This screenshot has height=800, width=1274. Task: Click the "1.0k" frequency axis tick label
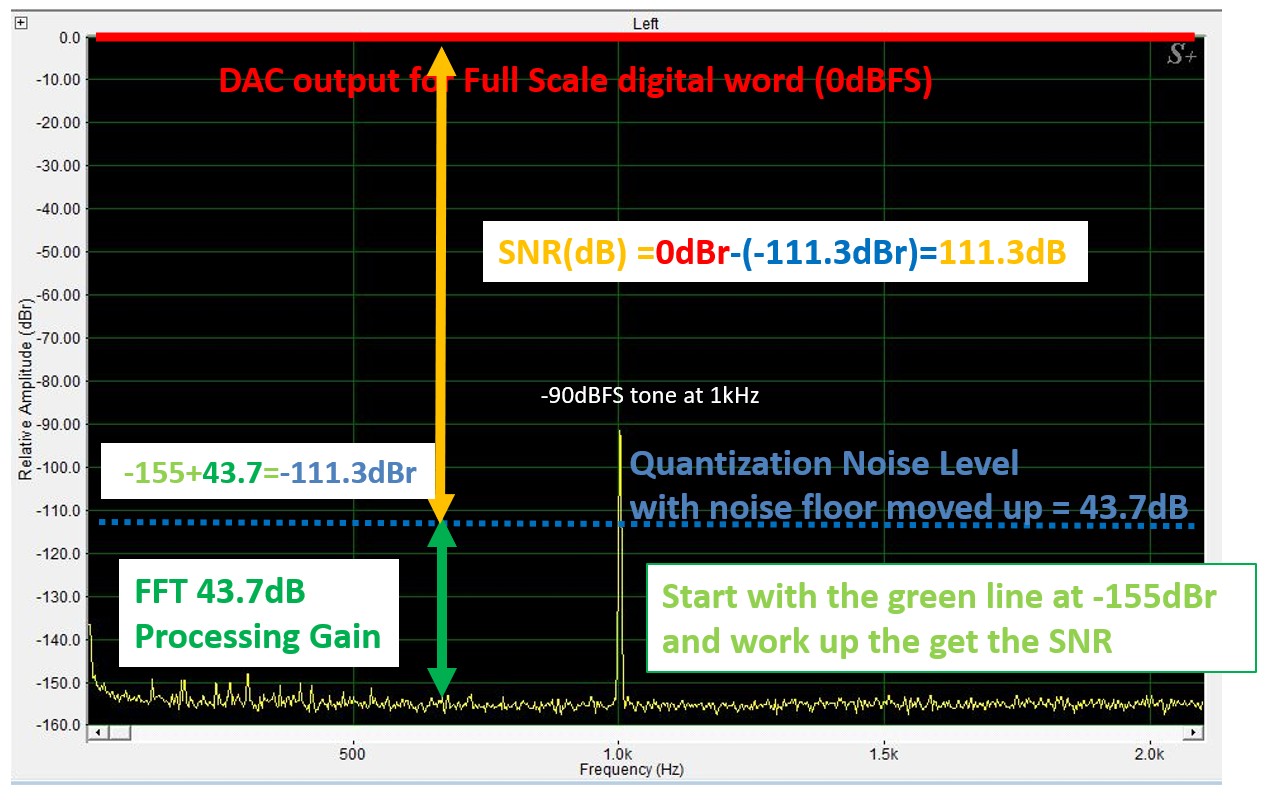[618, 752]
